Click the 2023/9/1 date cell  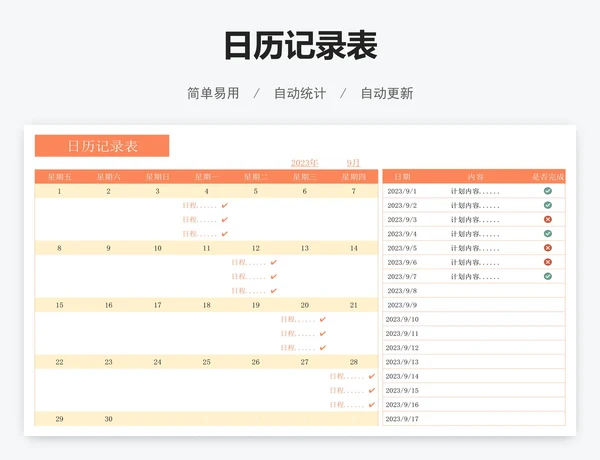(x=402, y=191)
